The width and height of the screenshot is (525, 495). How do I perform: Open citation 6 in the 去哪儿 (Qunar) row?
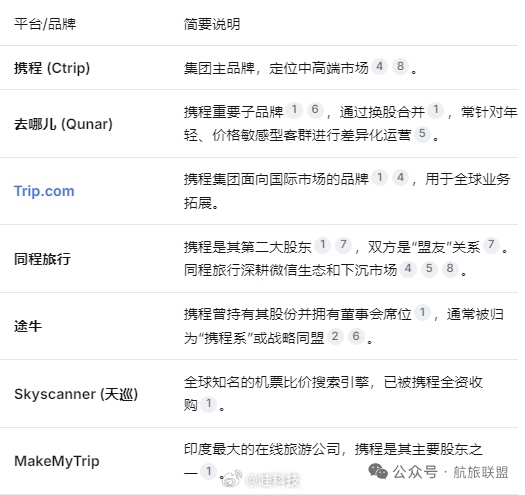pyautogui.click(x=315, y=110)
